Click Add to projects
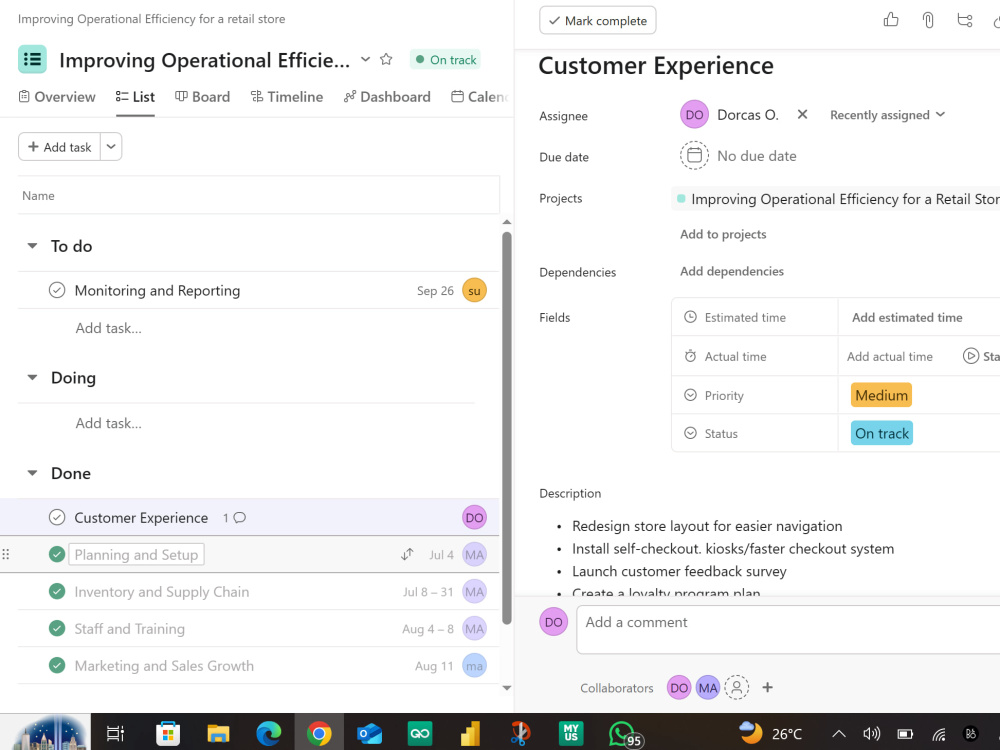The height and width of the screenshot is (750, 1000). coord(723,234)
